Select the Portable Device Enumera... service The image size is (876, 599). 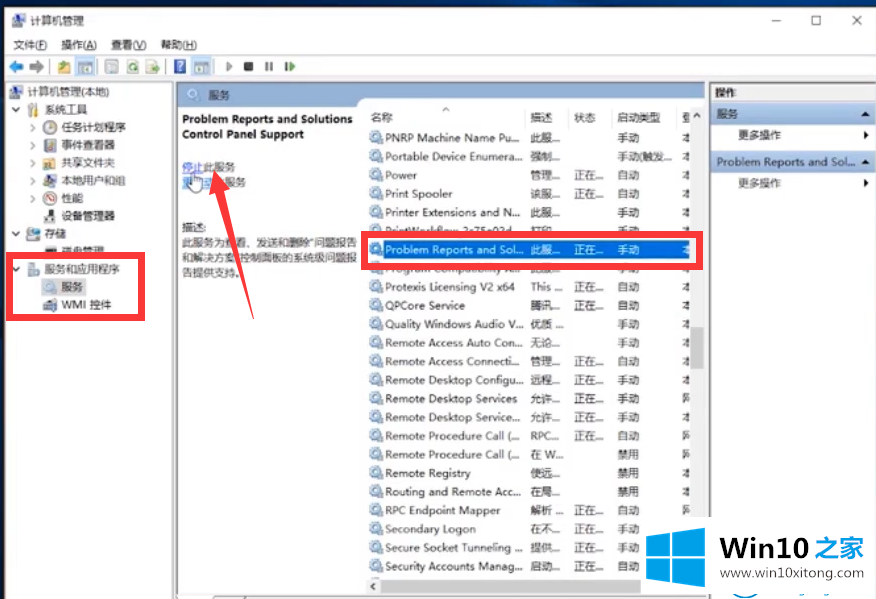coord(529,157)
